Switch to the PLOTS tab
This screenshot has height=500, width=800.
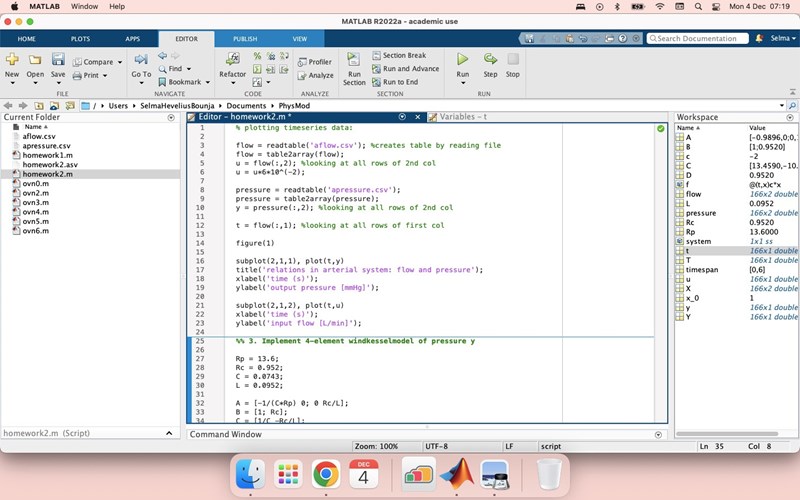[x=80, y=38]
